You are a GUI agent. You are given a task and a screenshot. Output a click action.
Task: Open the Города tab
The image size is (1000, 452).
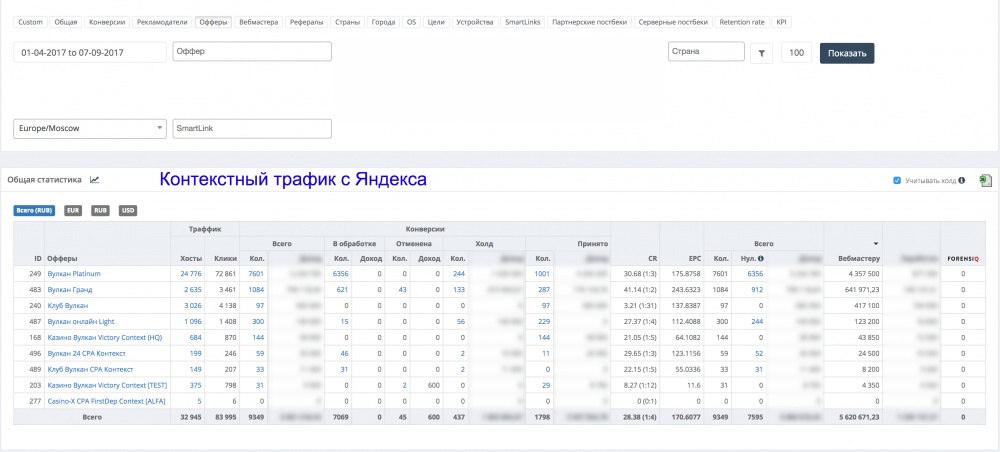pos(383,22)
